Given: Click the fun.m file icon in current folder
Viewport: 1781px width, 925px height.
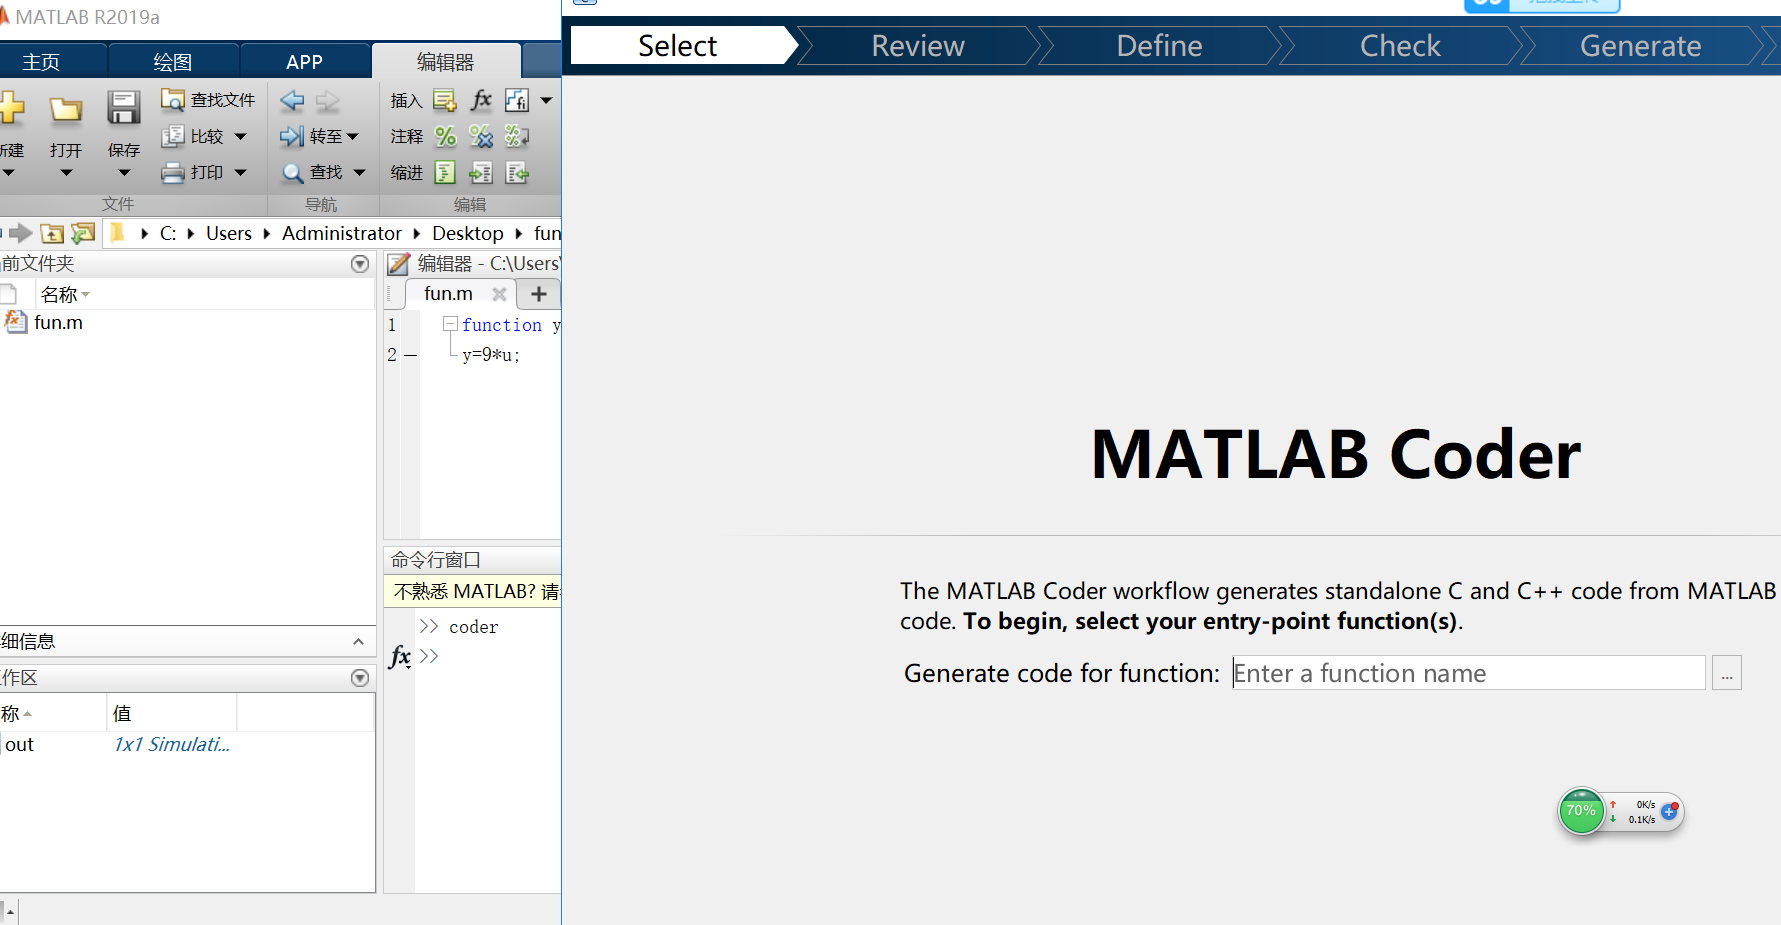Looking at the screenshot, I should tap(15, 322).
